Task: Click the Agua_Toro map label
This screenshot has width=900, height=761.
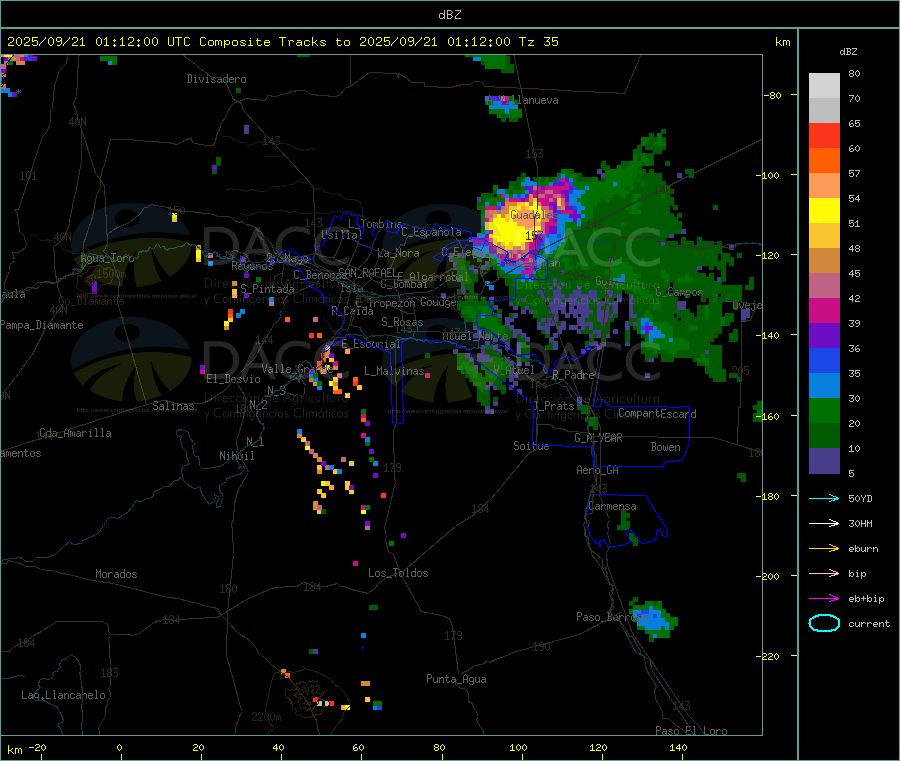Action: coord(107,258)
